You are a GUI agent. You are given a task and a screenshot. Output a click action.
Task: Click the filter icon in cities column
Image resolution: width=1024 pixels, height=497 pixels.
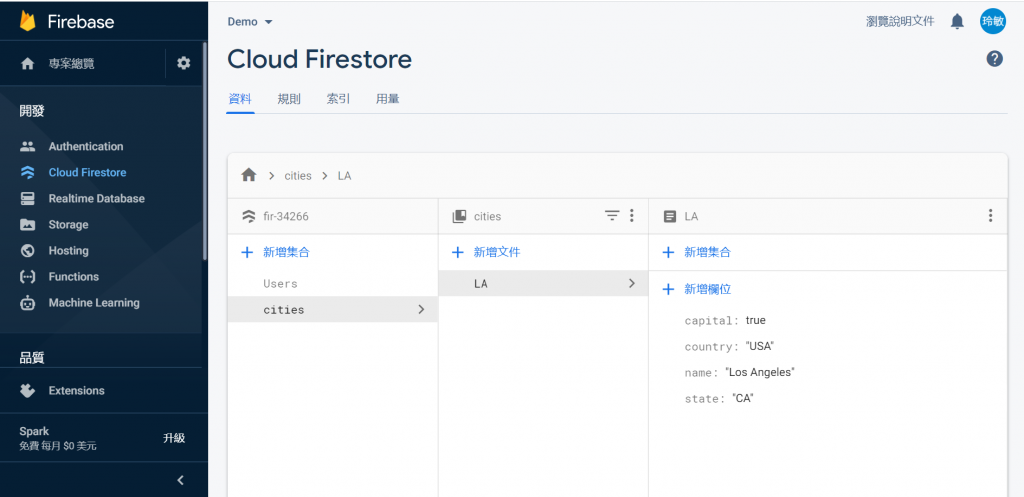(611, 216)
